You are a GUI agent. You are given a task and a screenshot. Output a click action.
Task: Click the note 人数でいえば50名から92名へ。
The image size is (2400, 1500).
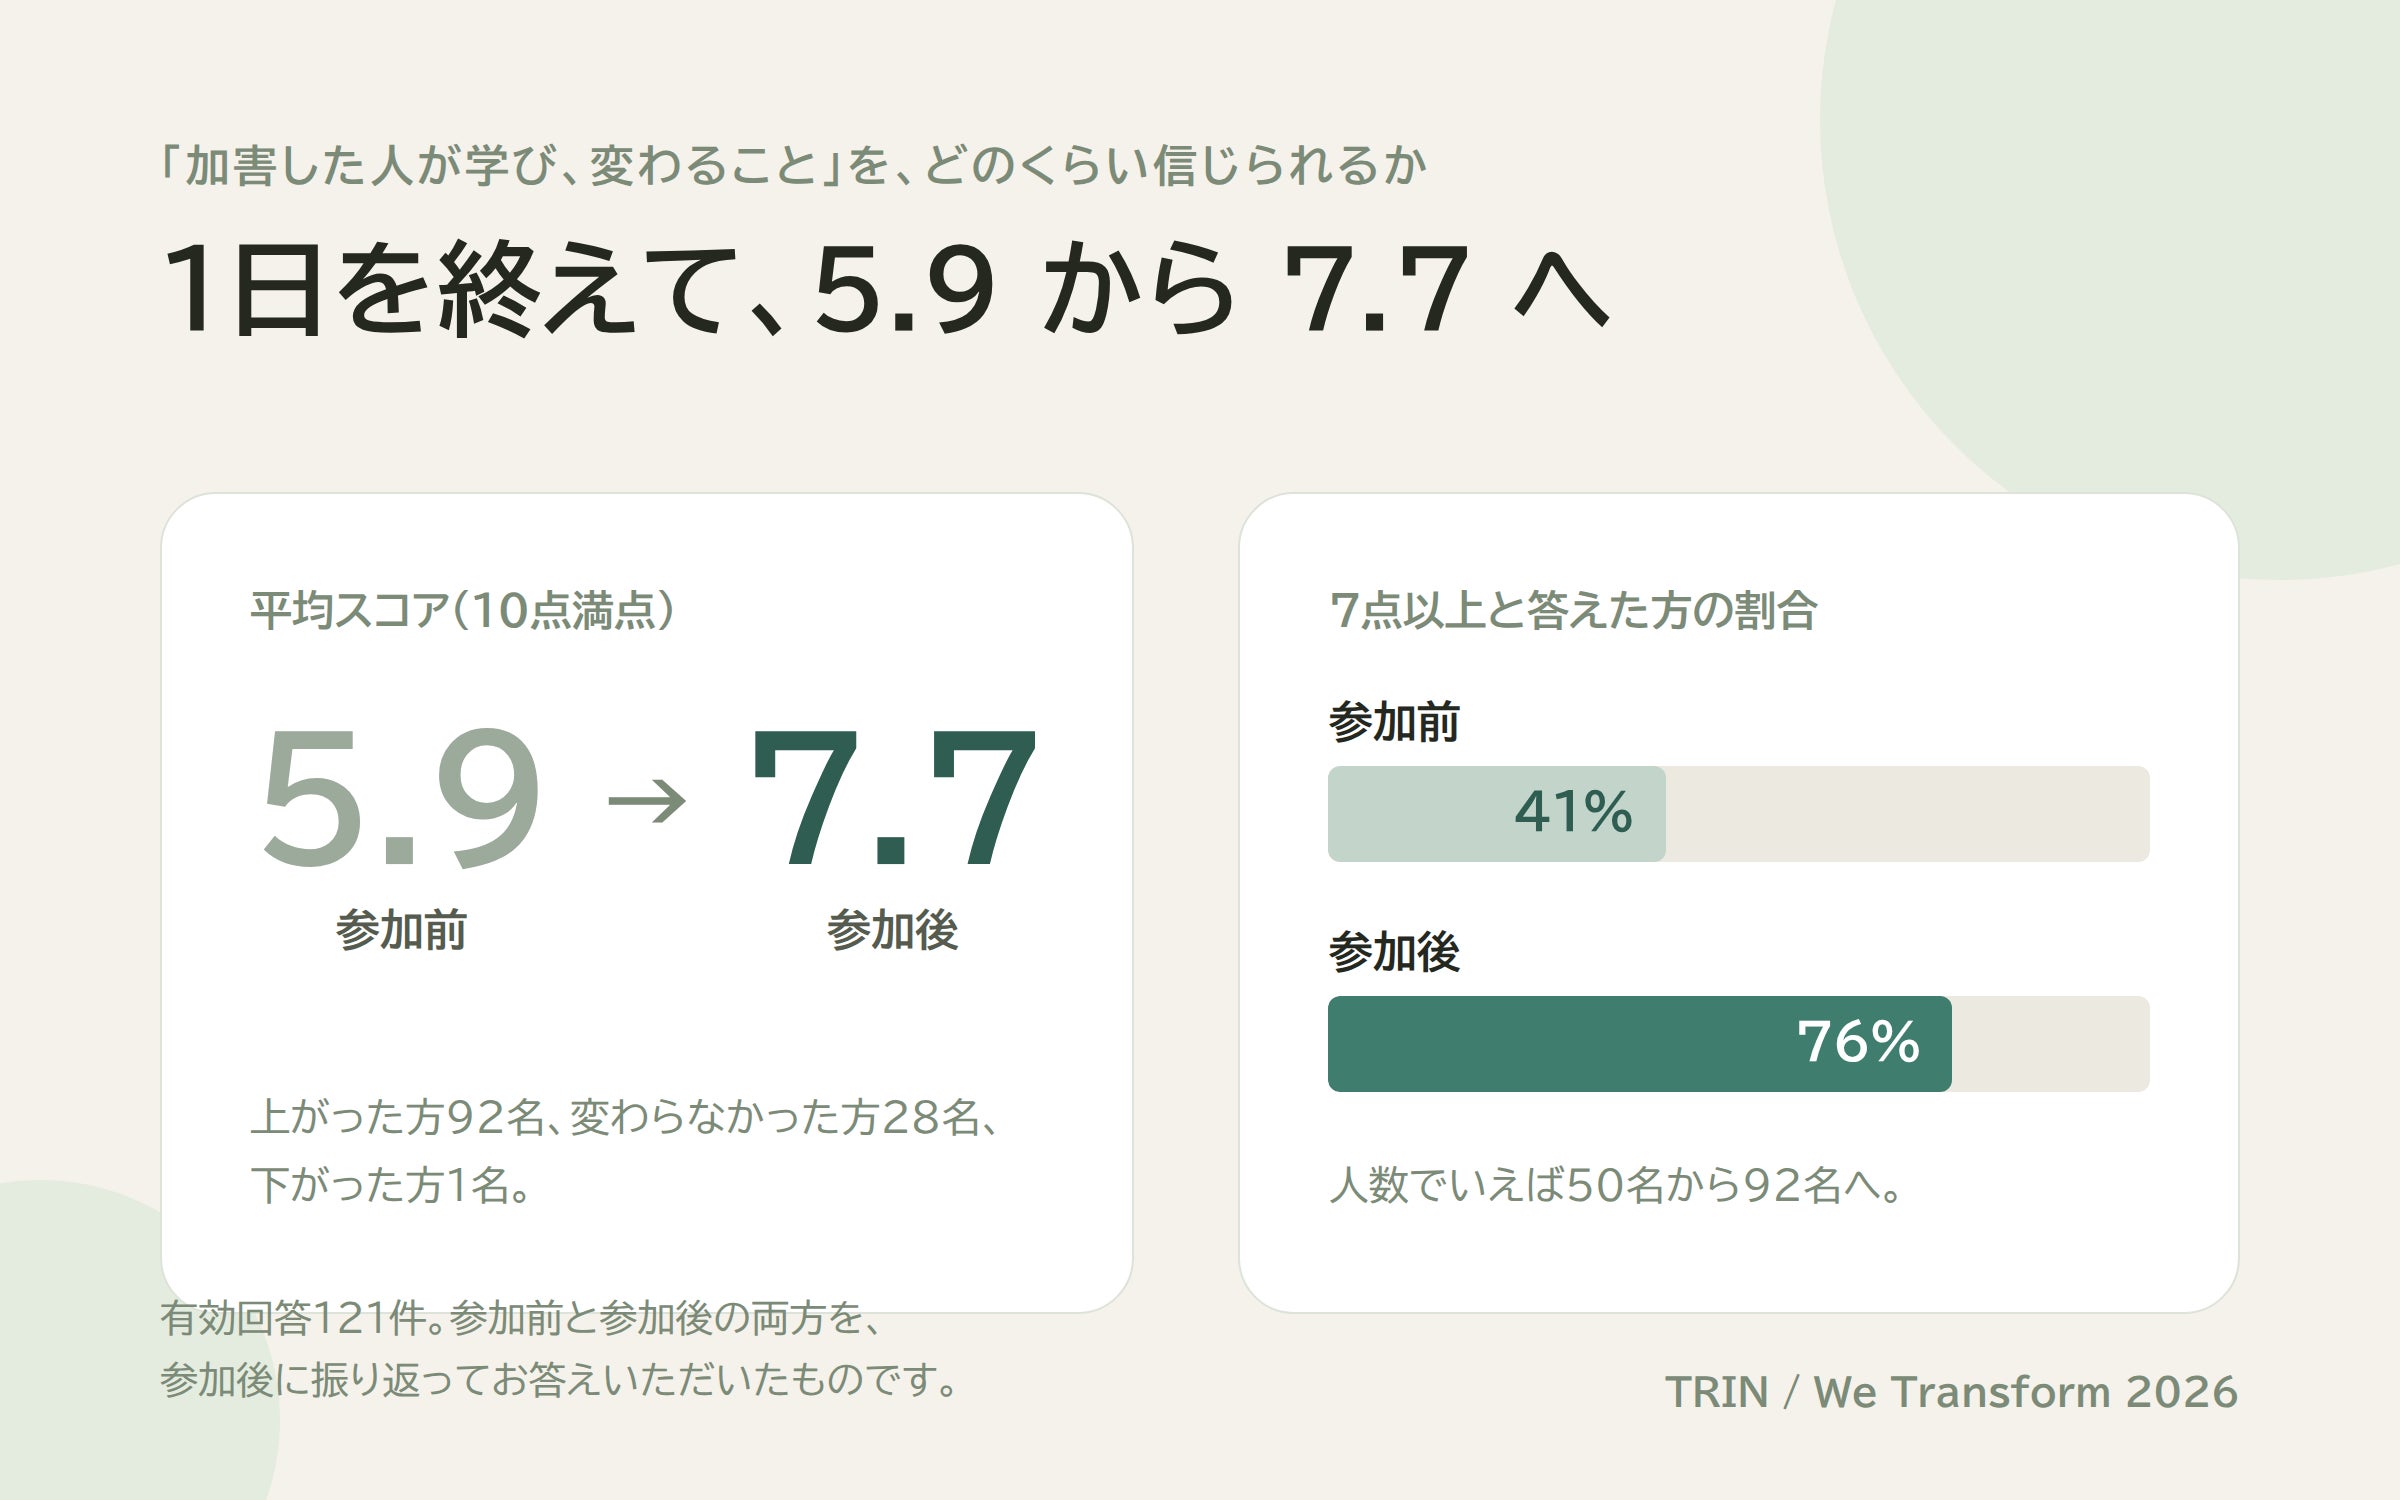[x=1616, y=1185]
